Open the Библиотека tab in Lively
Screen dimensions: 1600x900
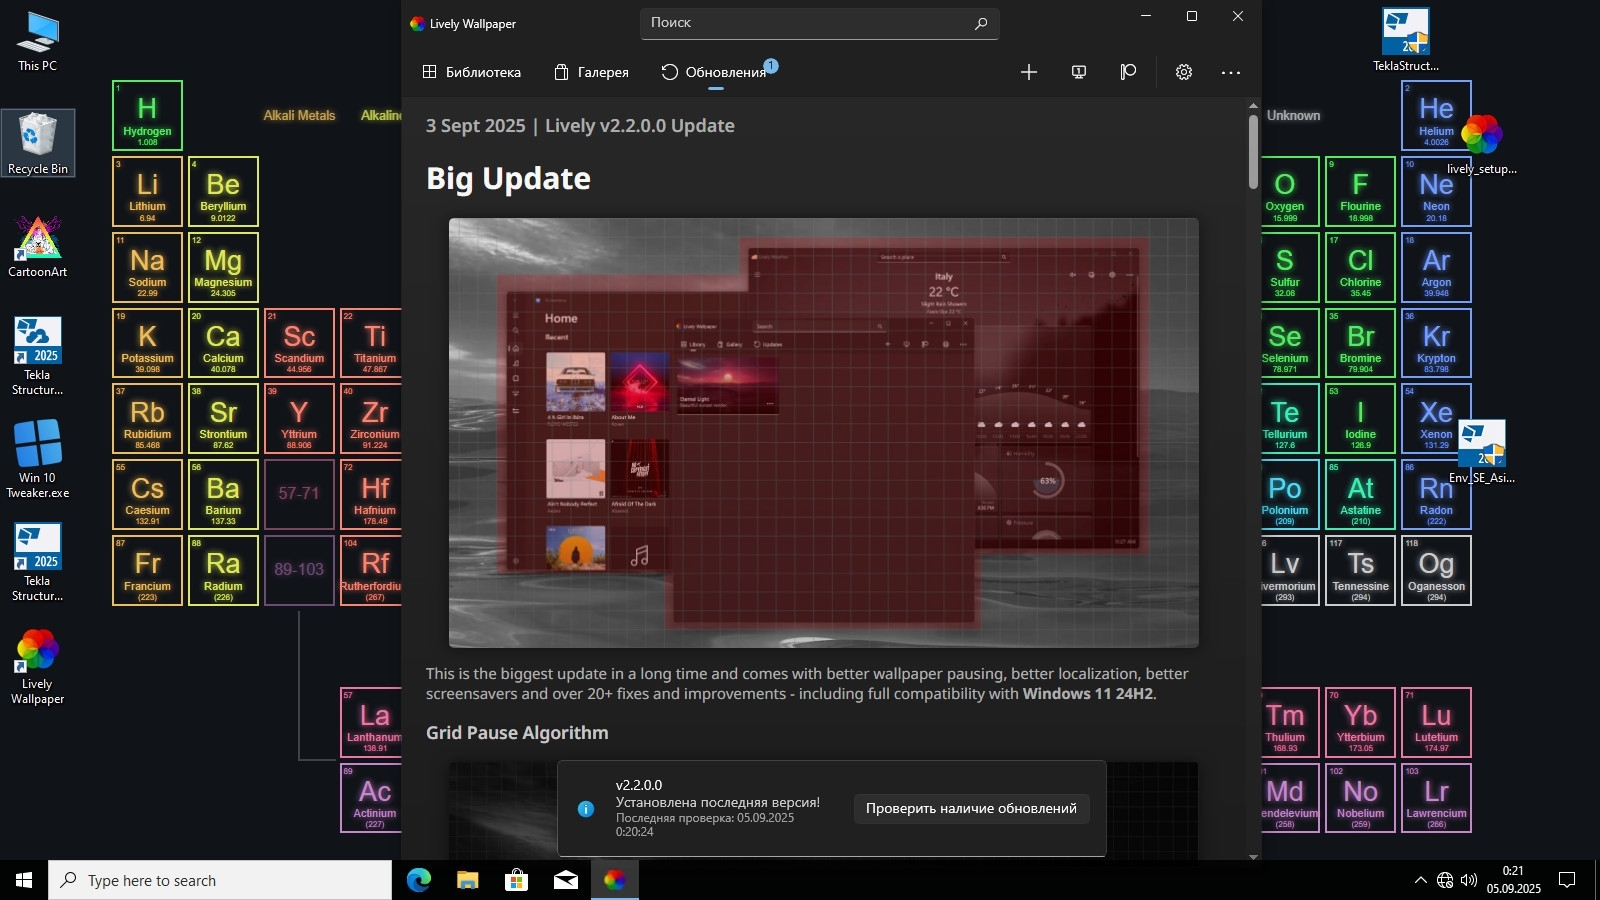tap(472, 72)
